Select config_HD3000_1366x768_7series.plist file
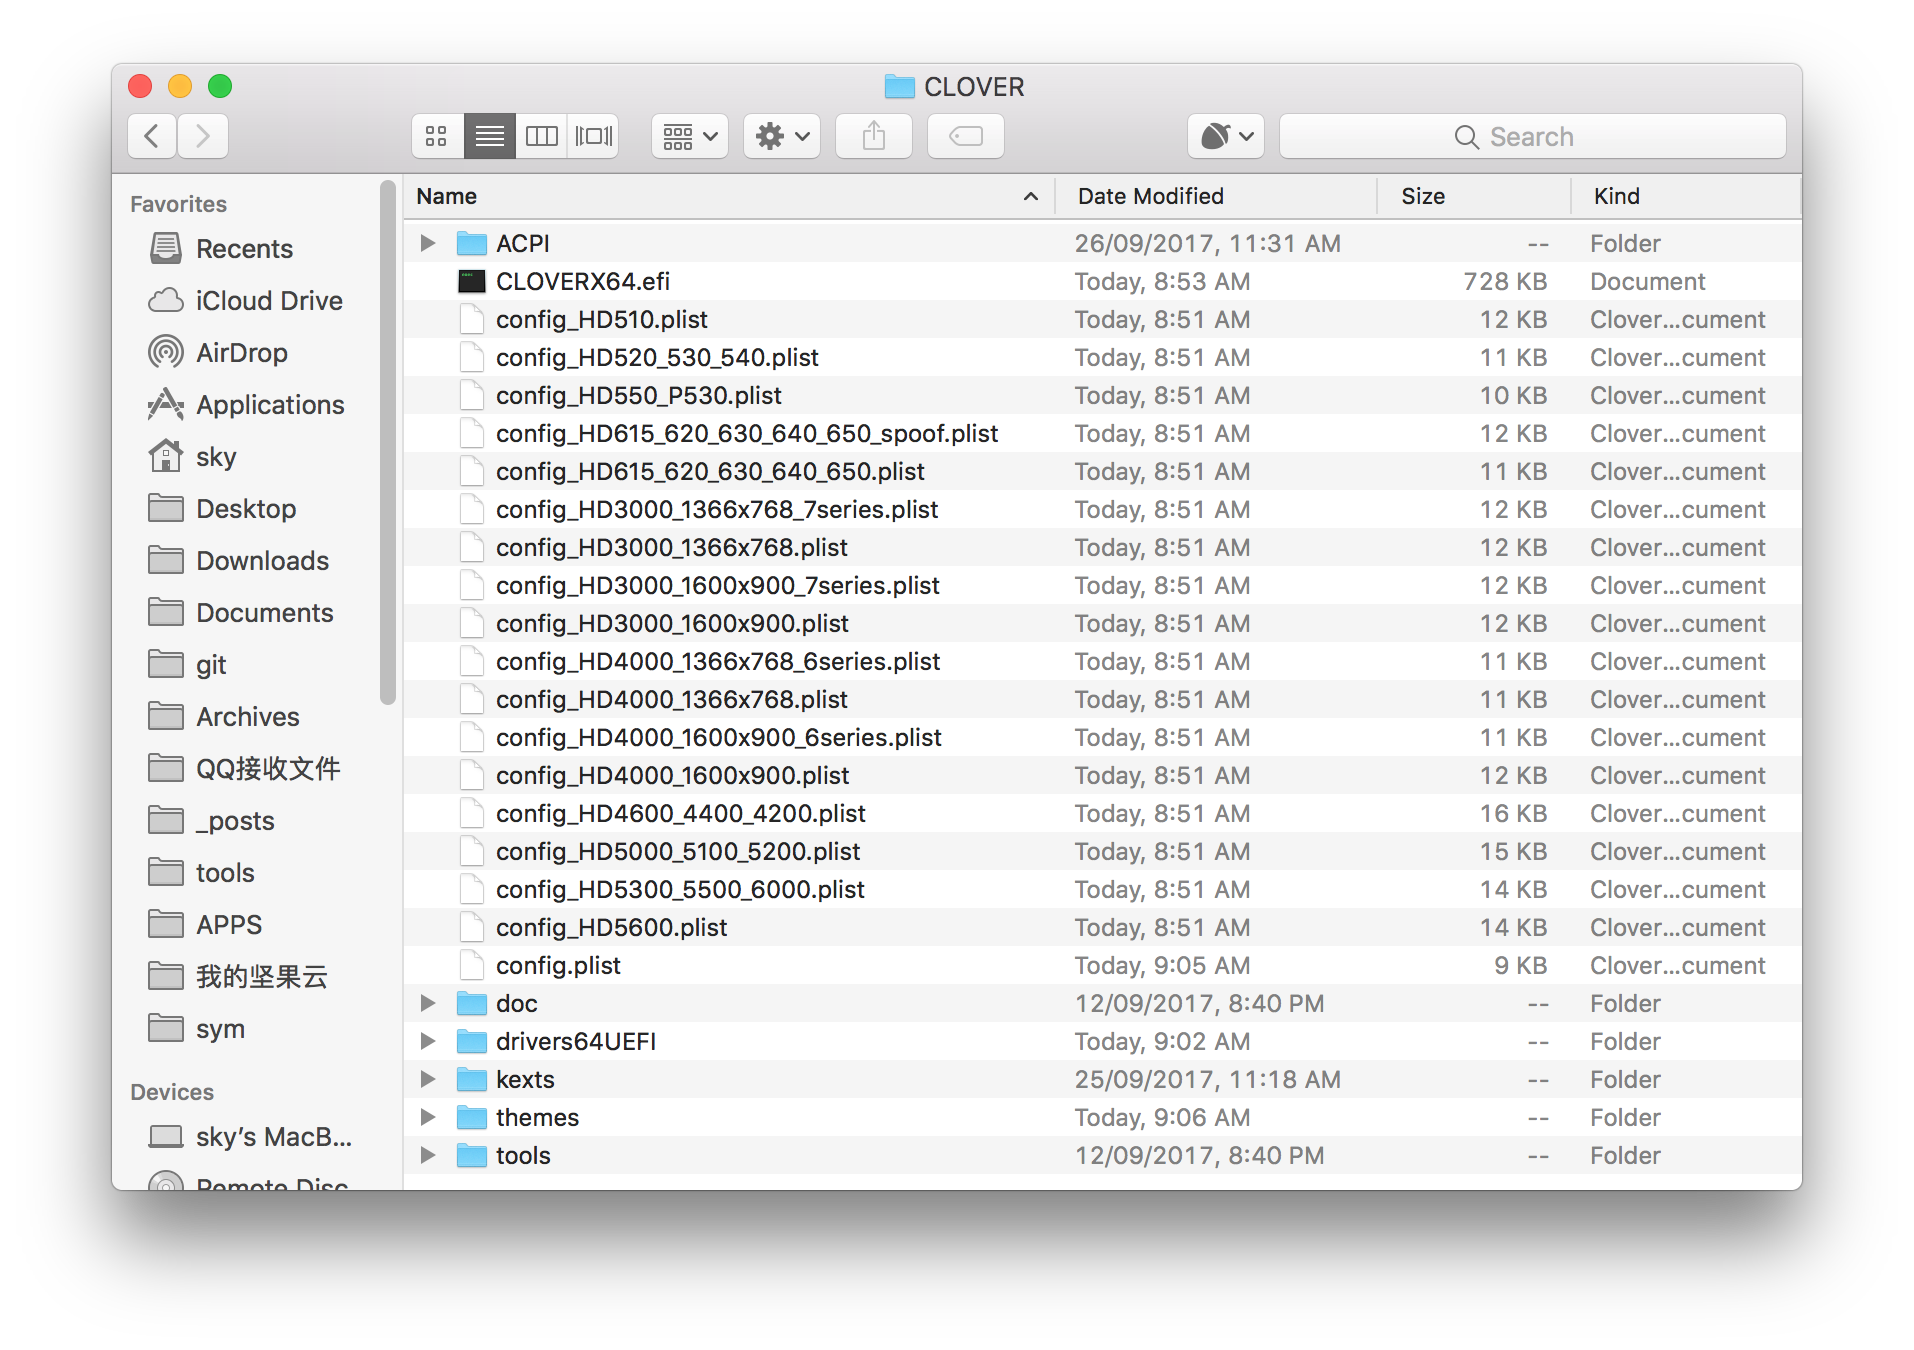 pyautogui.click(x=1102, y=509)
